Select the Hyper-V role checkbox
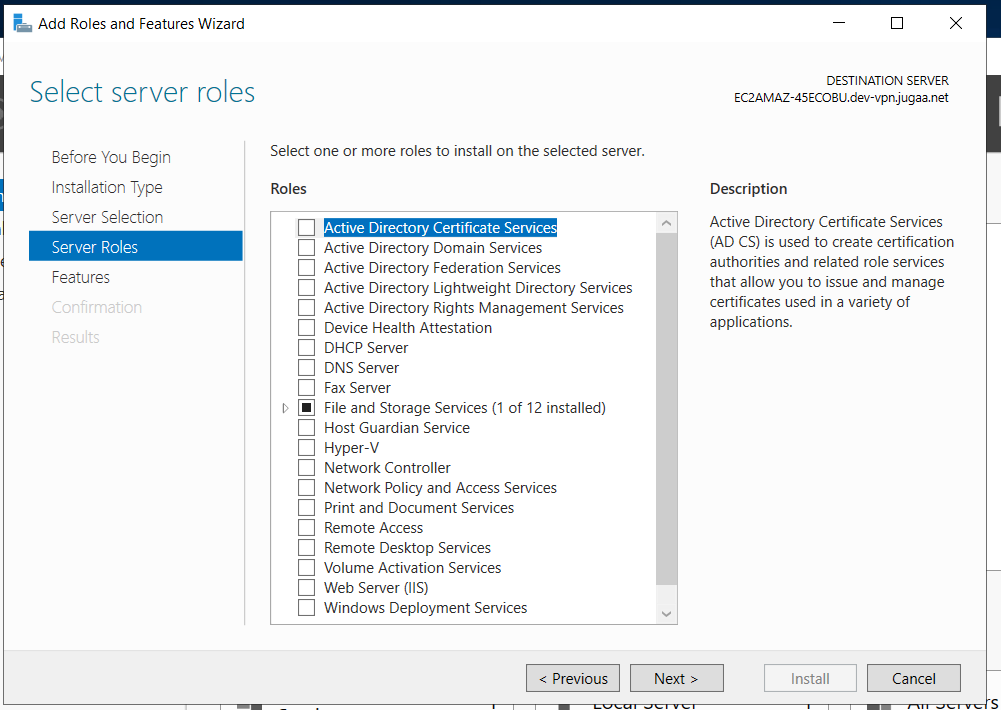The image size is (1001, 710). pyautogui.click(x=306, y=448)
